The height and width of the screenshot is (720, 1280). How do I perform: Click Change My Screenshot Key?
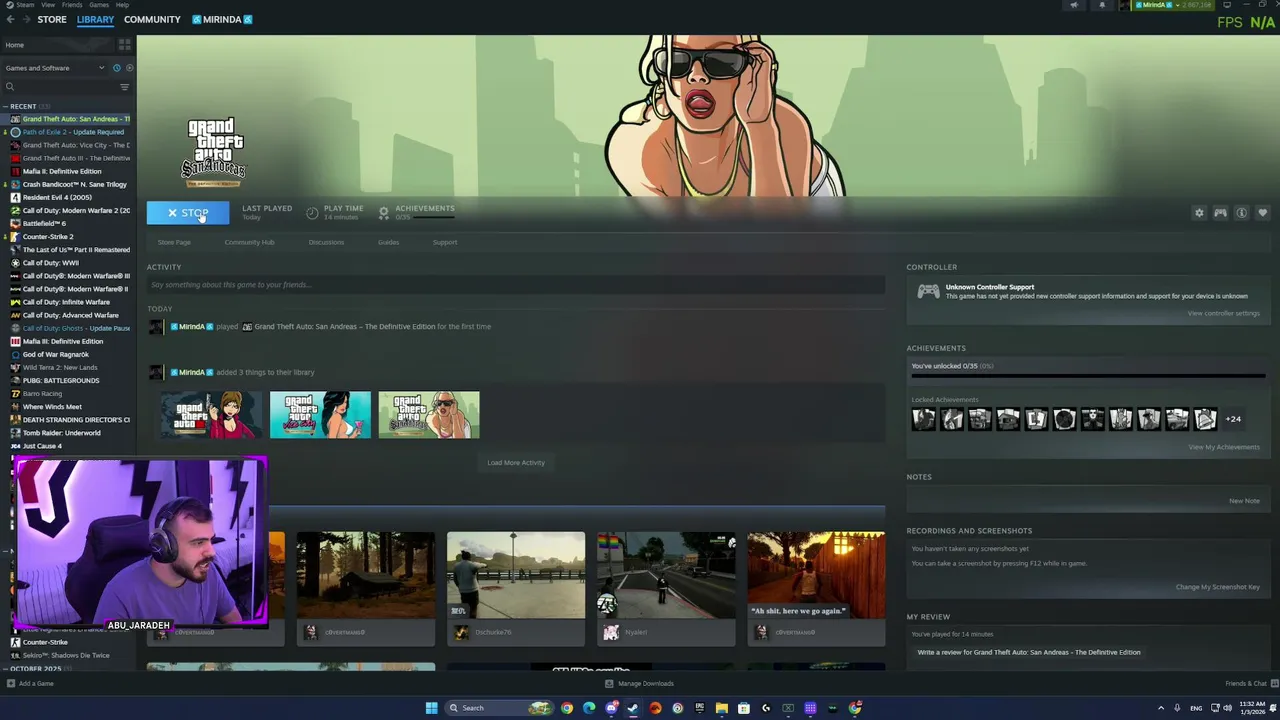click(1217, 587)
